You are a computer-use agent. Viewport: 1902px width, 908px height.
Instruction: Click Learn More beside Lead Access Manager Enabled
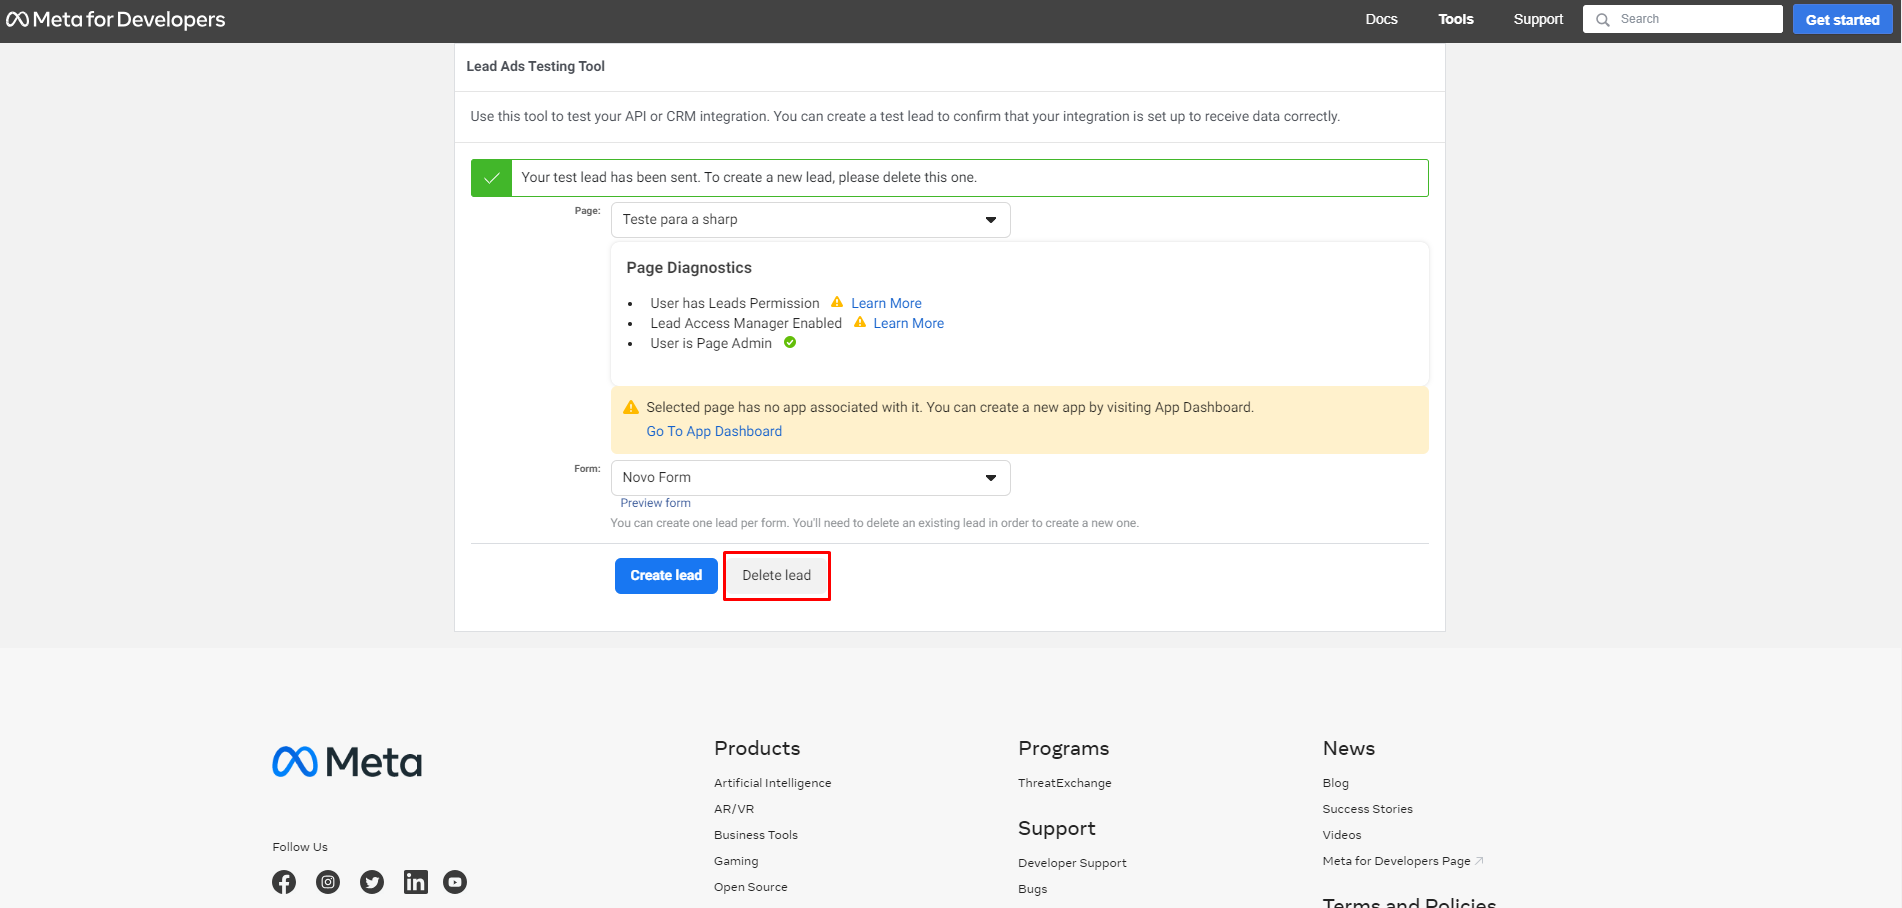[908, 323]
